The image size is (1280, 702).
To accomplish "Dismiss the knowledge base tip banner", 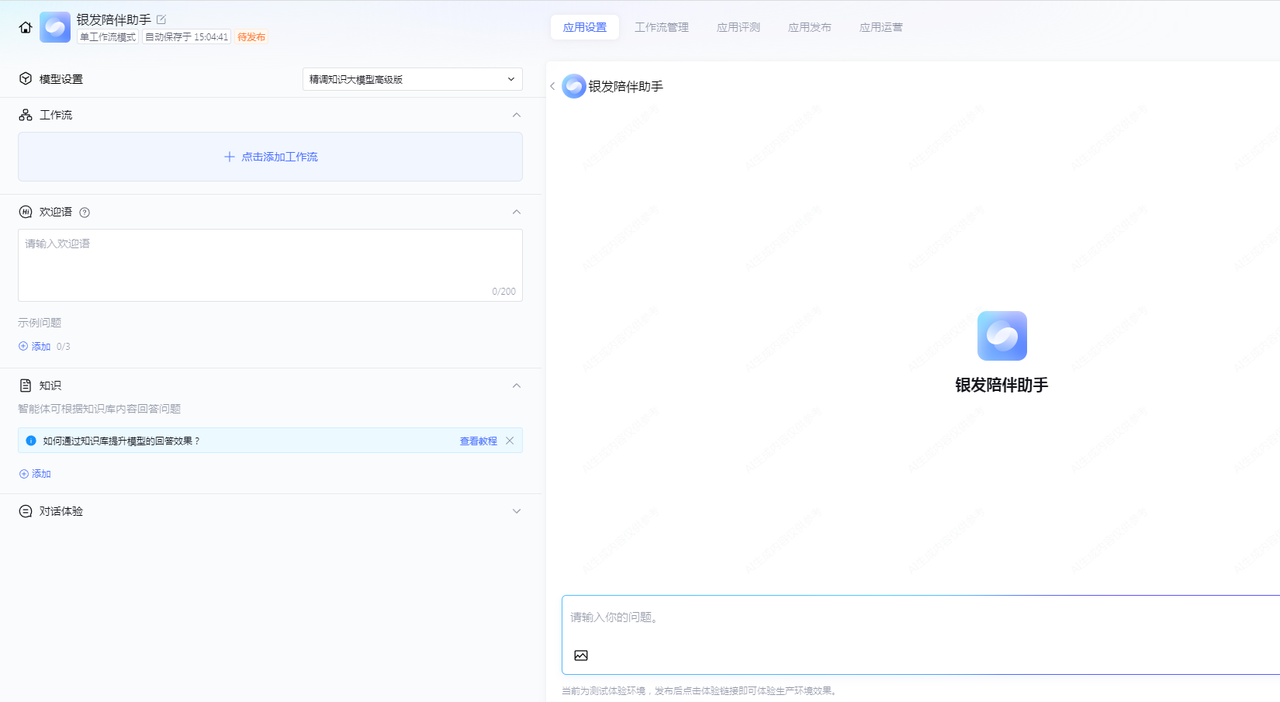I will pos(510,441).
